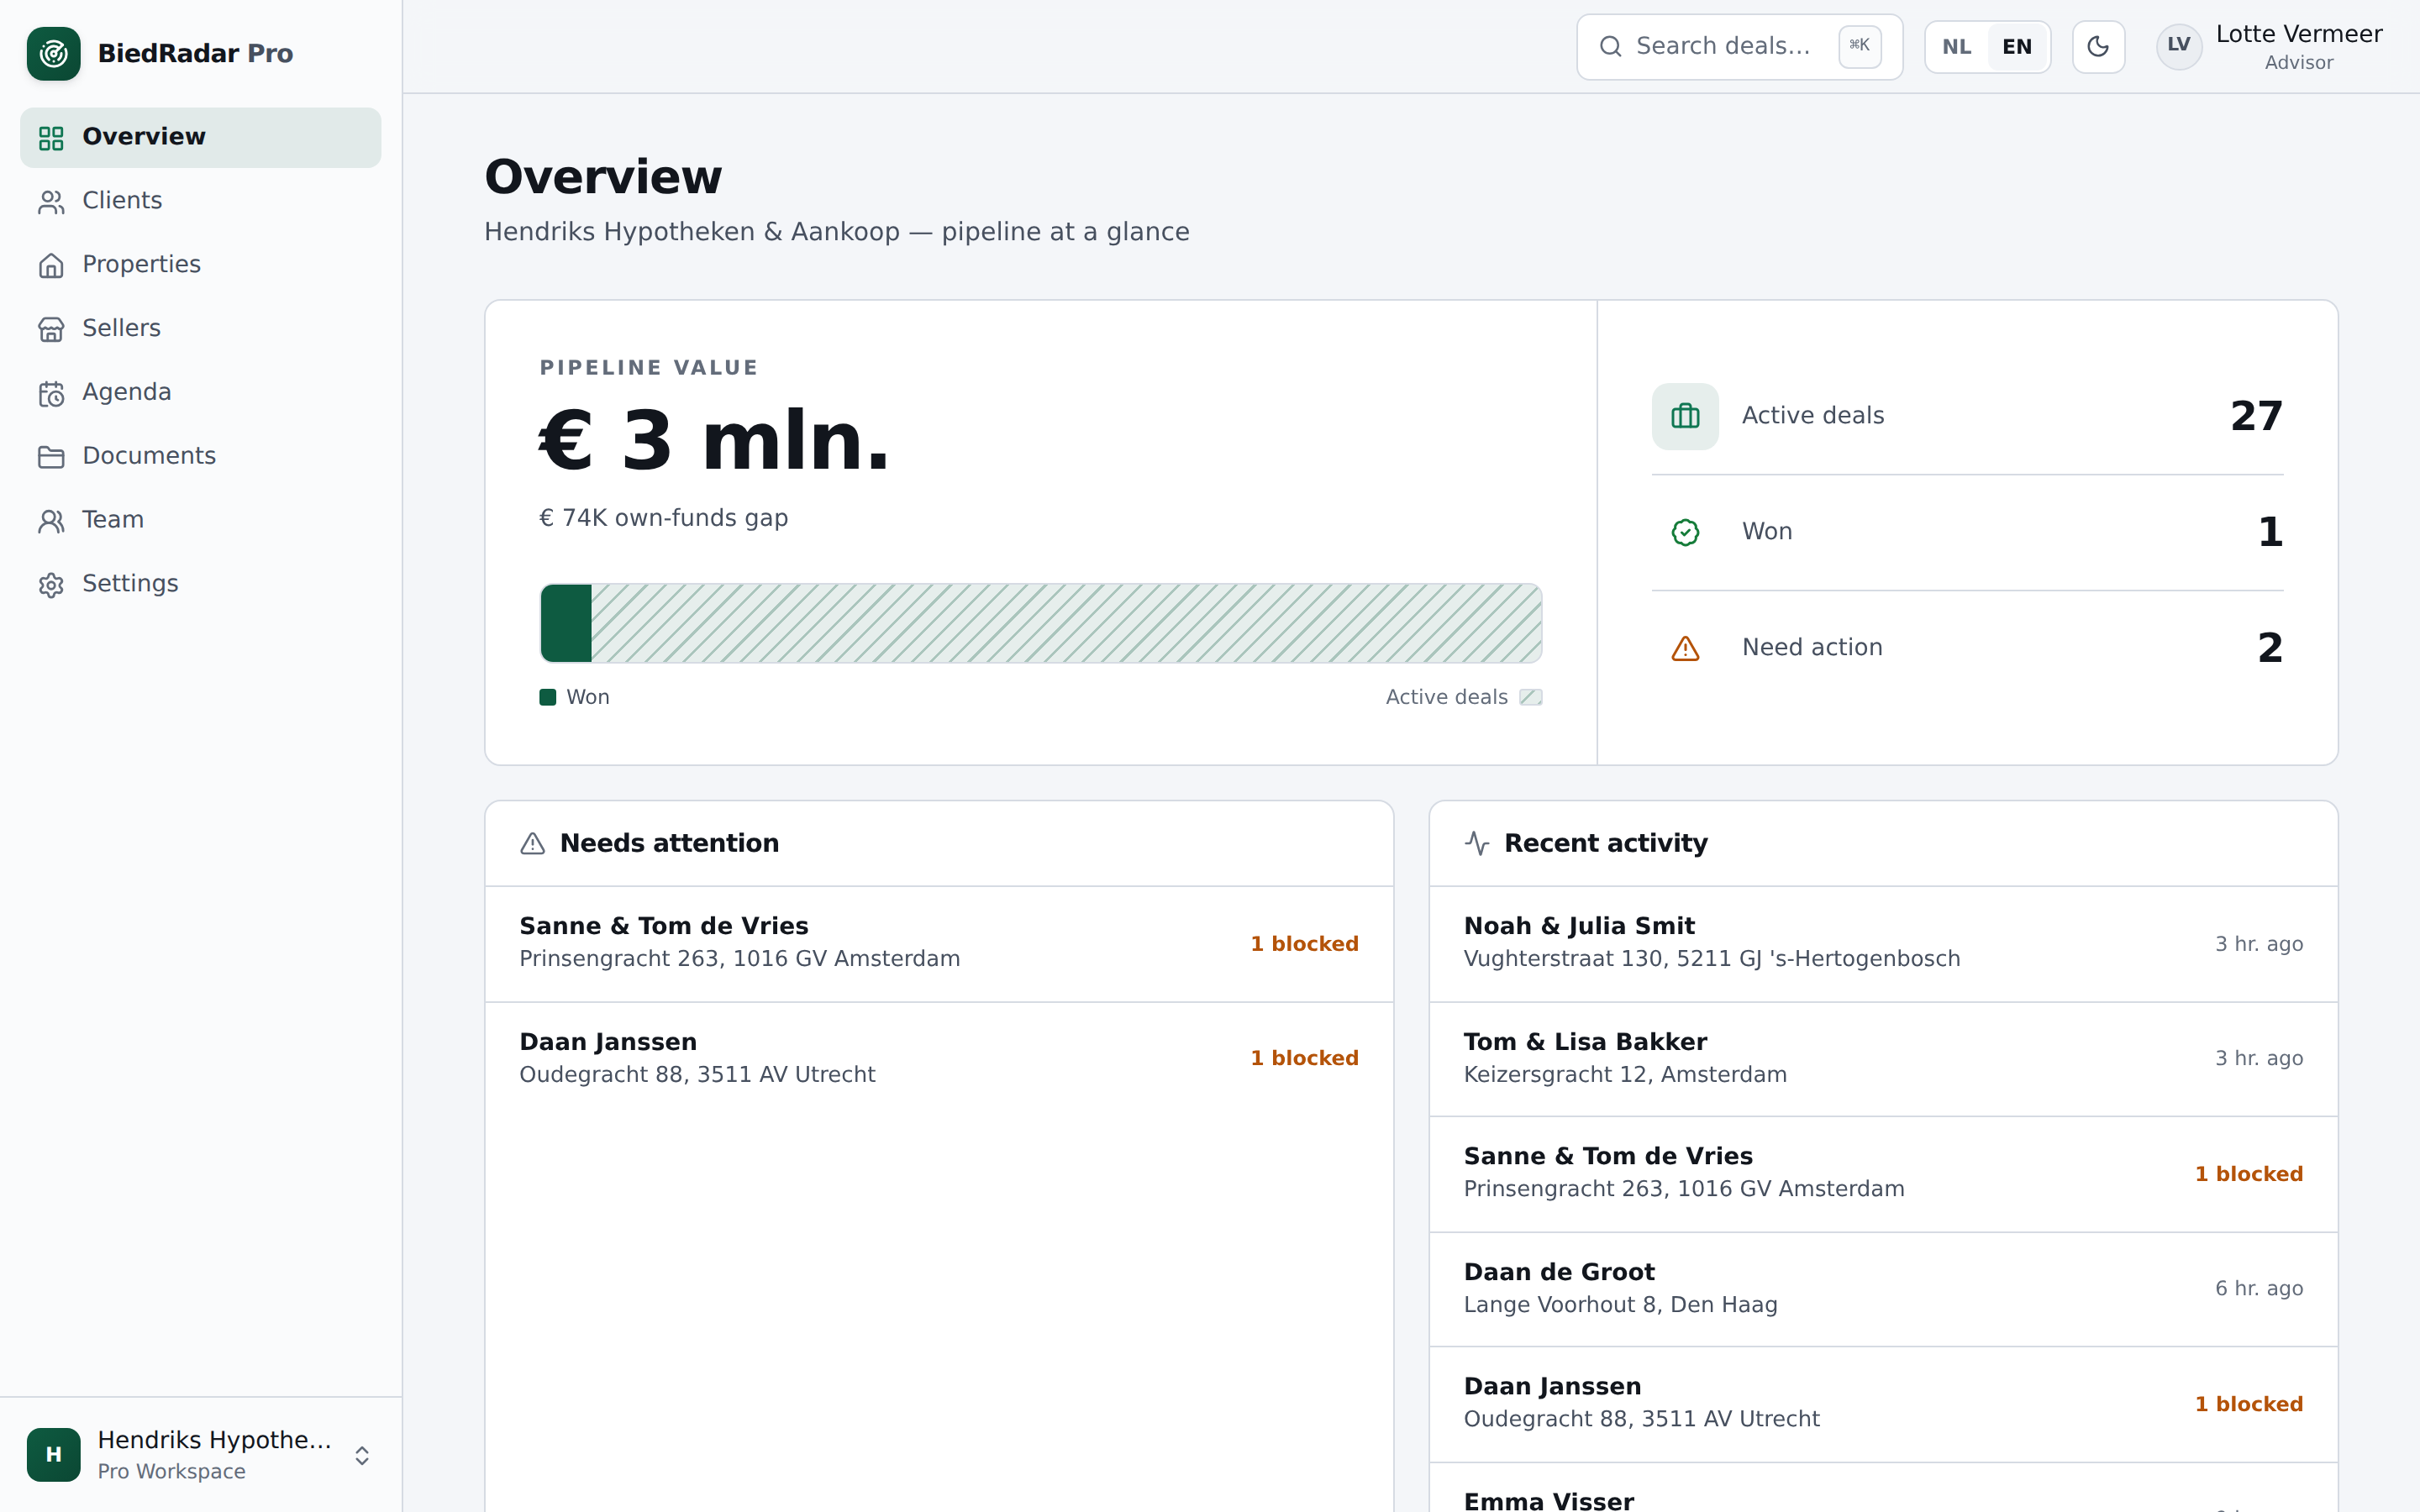
Task: Open Noah & Julia Smit activity
Action: coord(1883,944)
